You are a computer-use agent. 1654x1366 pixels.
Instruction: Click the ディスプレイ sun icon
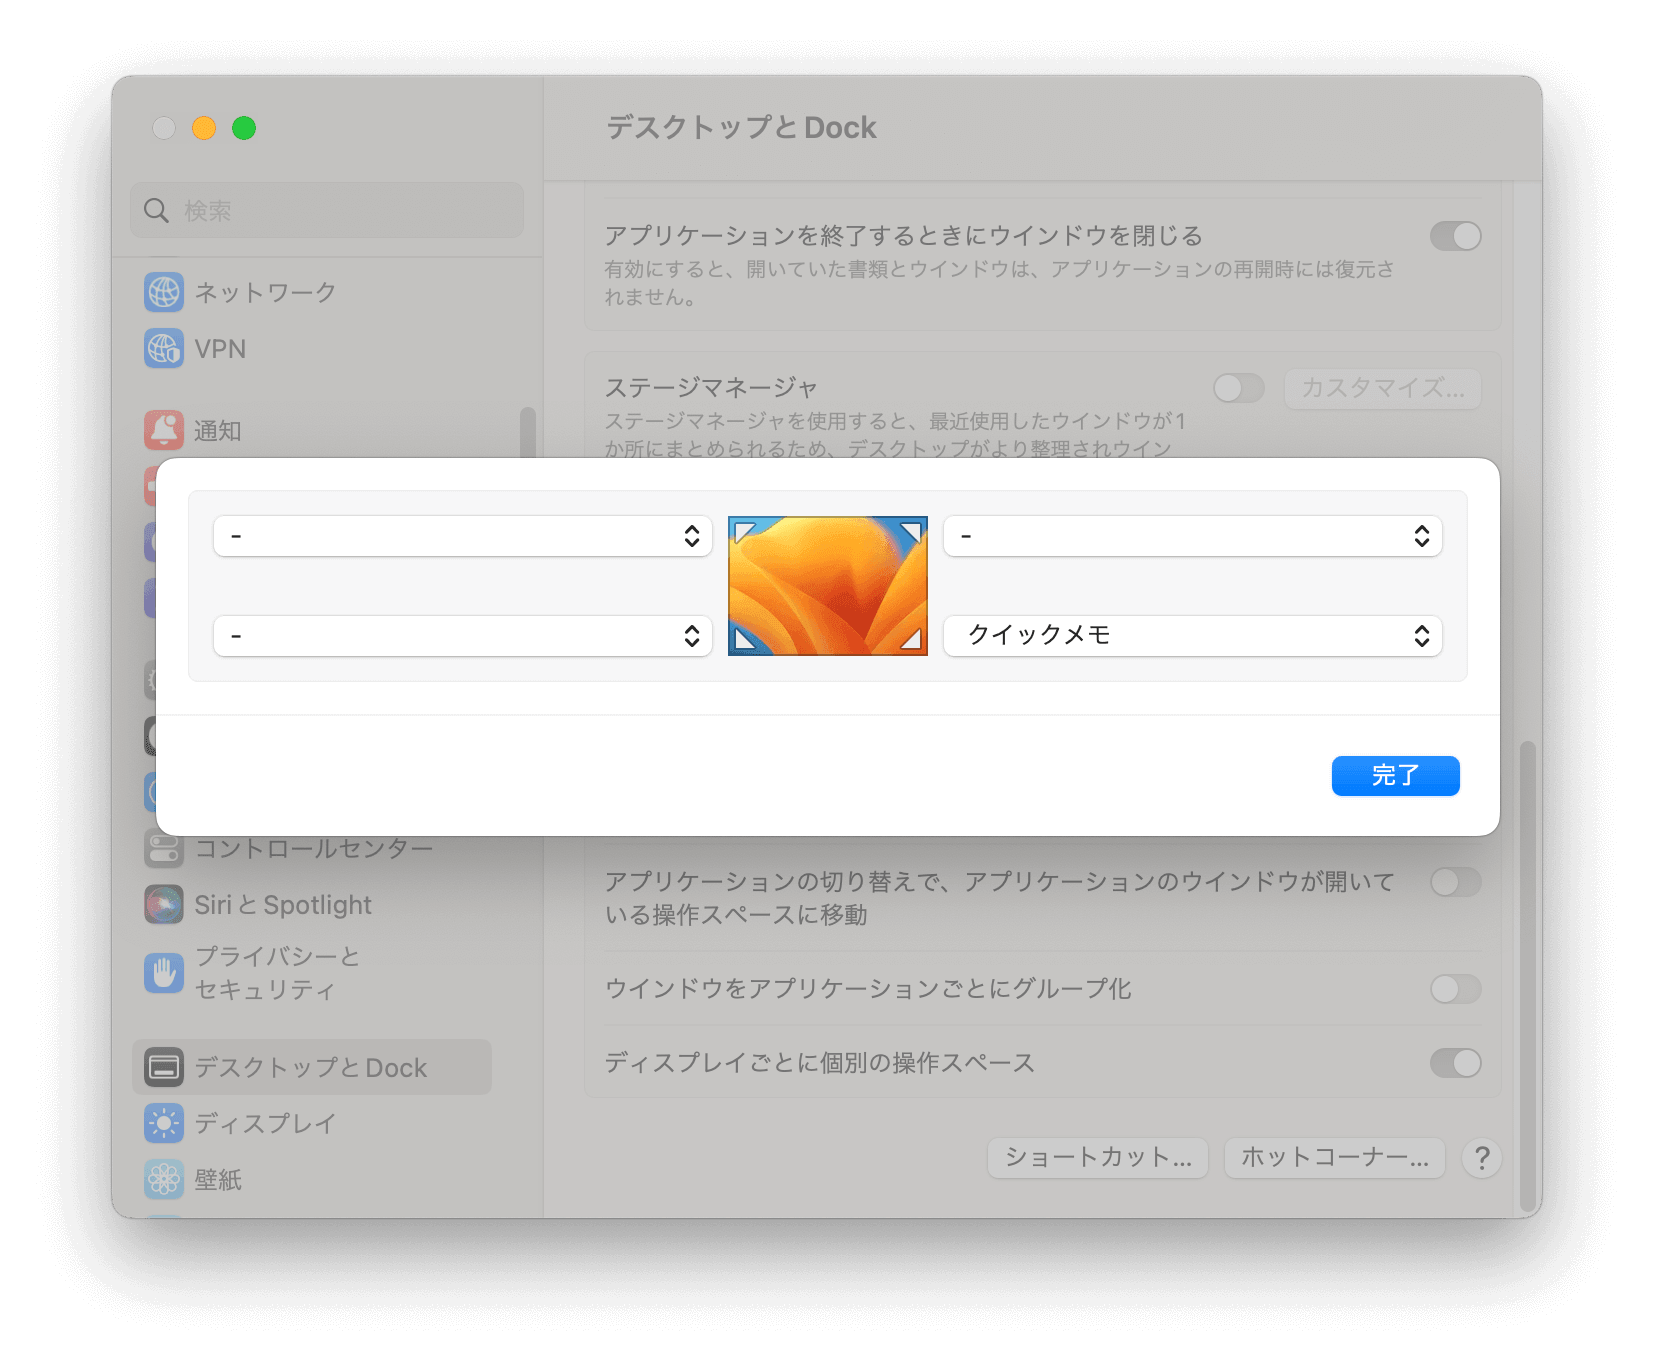(164, 1123)
